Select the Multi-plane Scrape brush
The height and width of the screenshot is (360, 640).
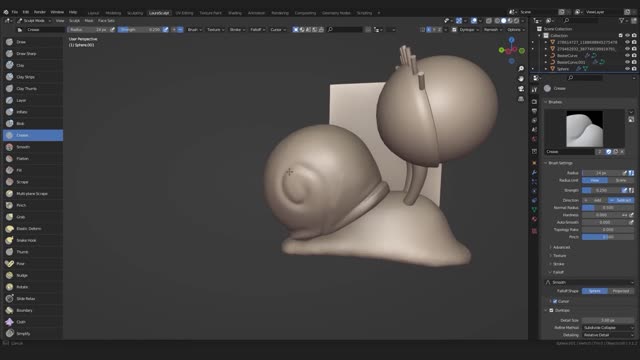[33, 193]
